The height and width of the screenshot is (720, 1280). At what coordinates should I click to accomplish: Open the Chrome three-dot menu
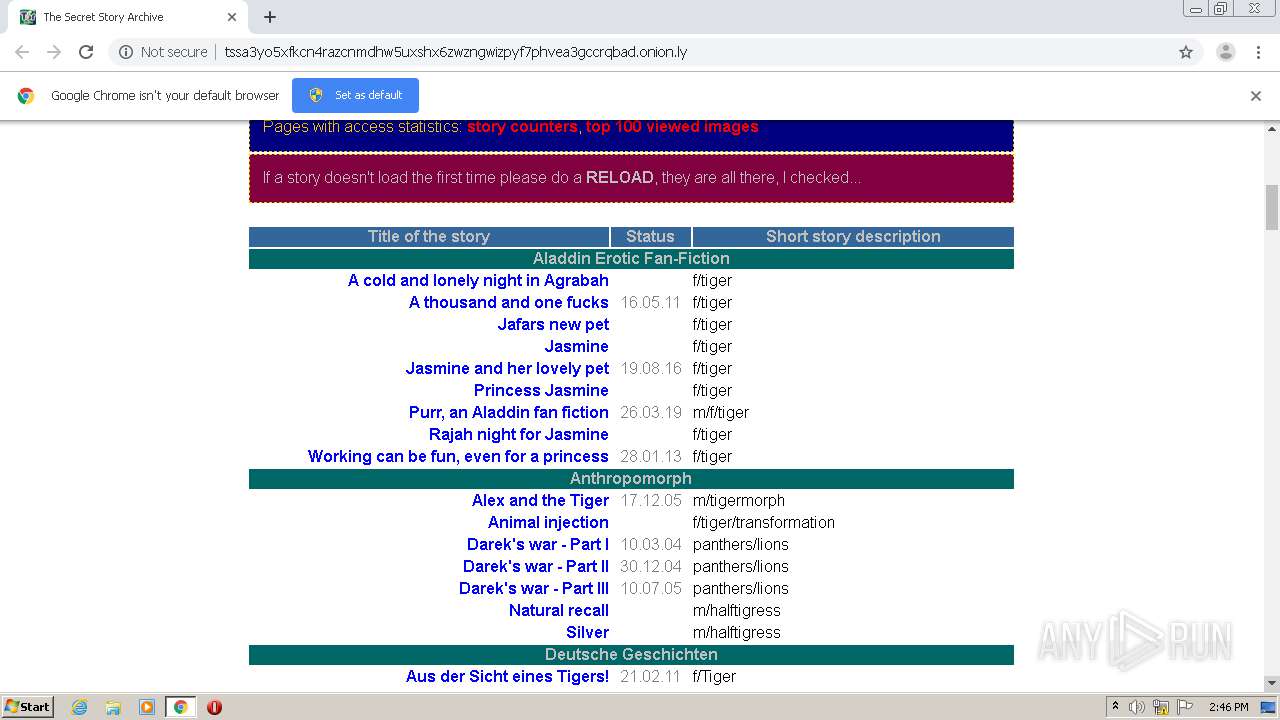pos(1258,52)
